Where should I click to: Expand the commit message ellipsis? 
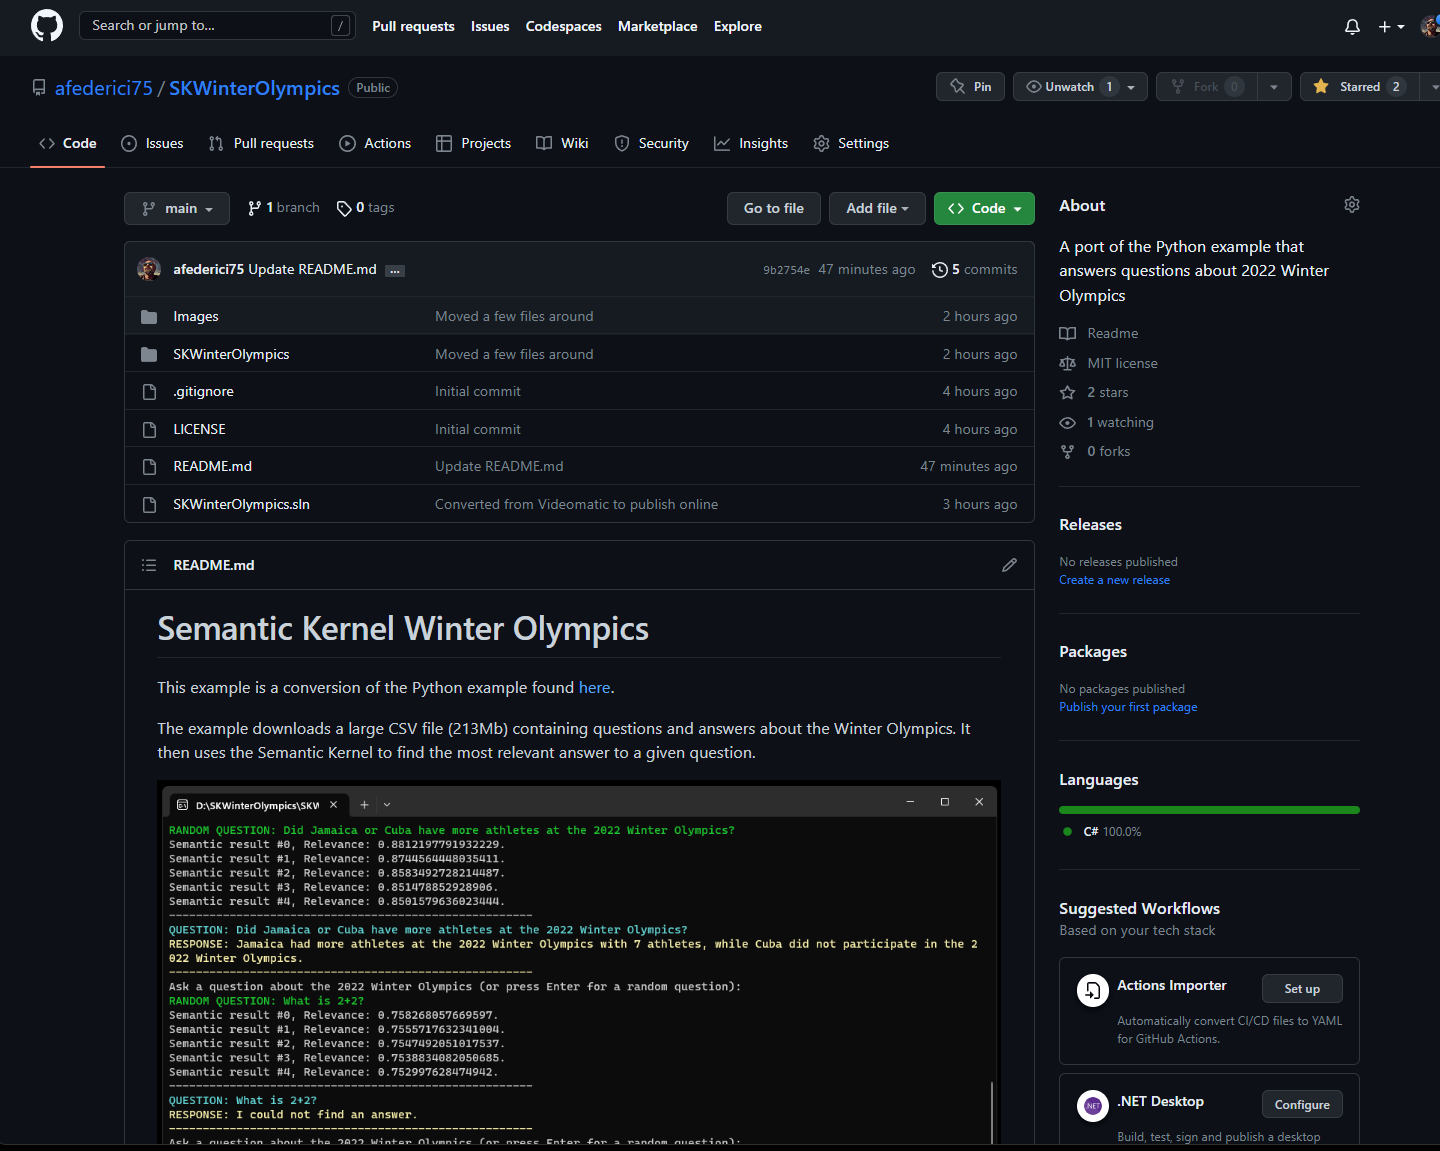point(395,271)
